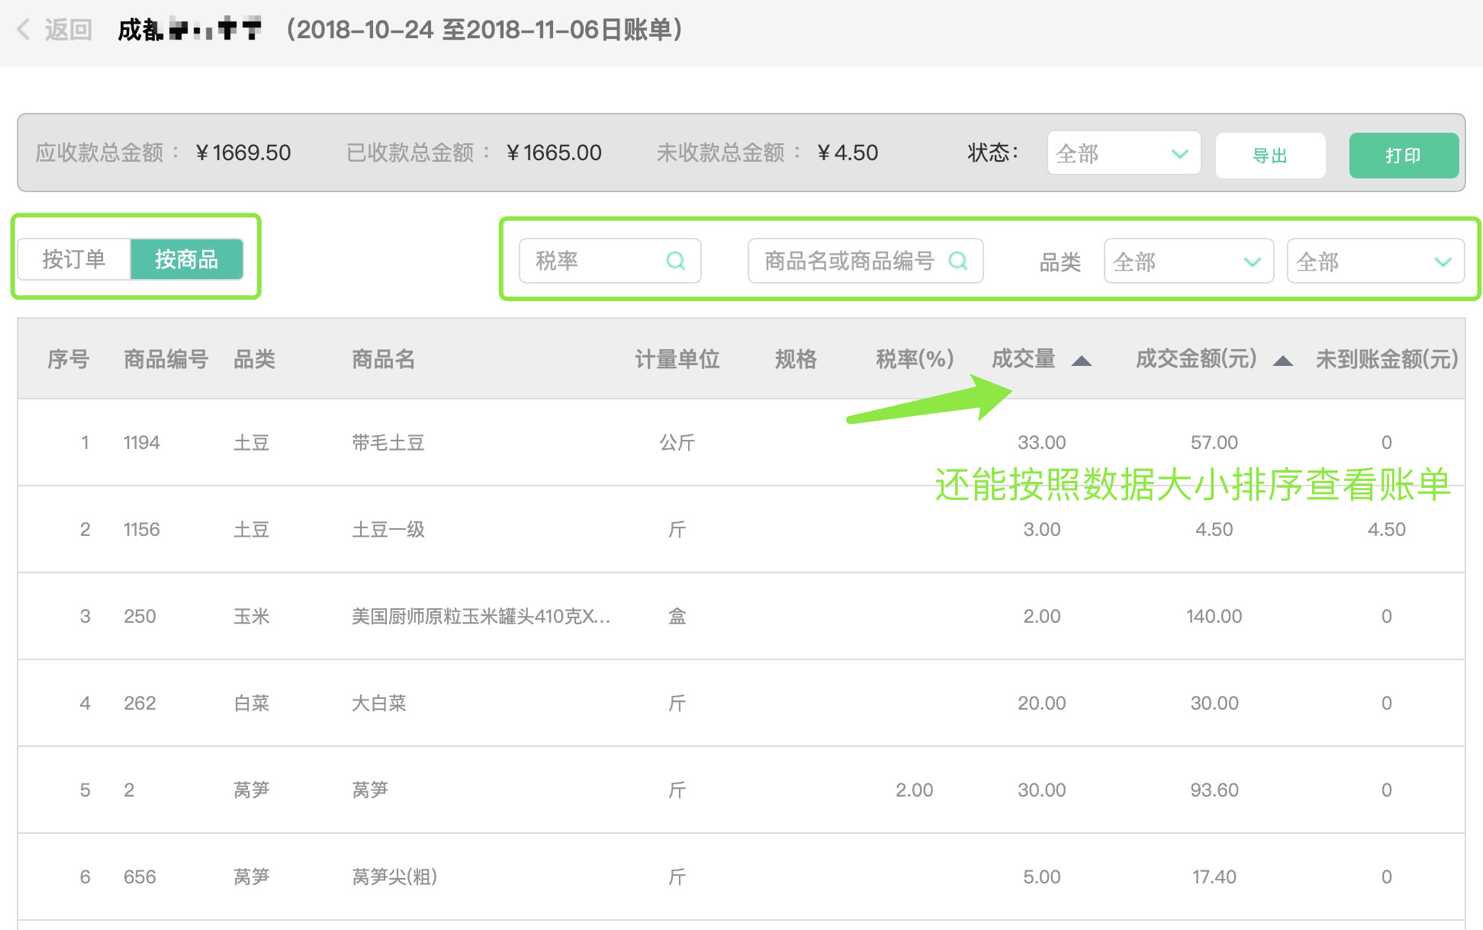This screenshot has width=1483, height=930.
Task: Click the 成交量 column header
Action: click(1023, 359)
